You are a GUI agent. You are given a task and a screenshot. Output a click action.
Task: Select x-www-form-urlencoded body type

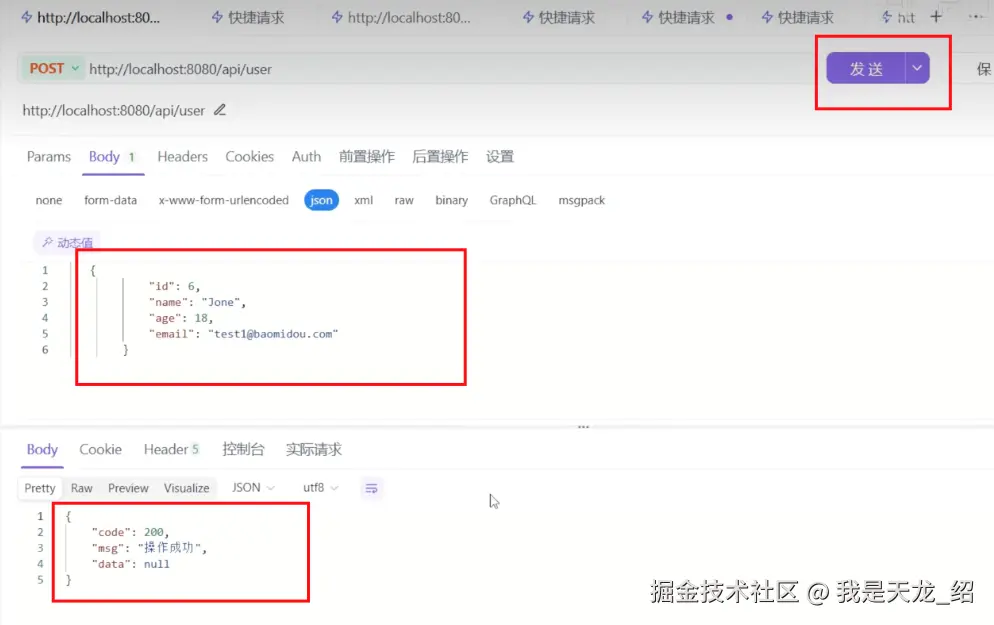pyautogui.click(x=223, y=200)
